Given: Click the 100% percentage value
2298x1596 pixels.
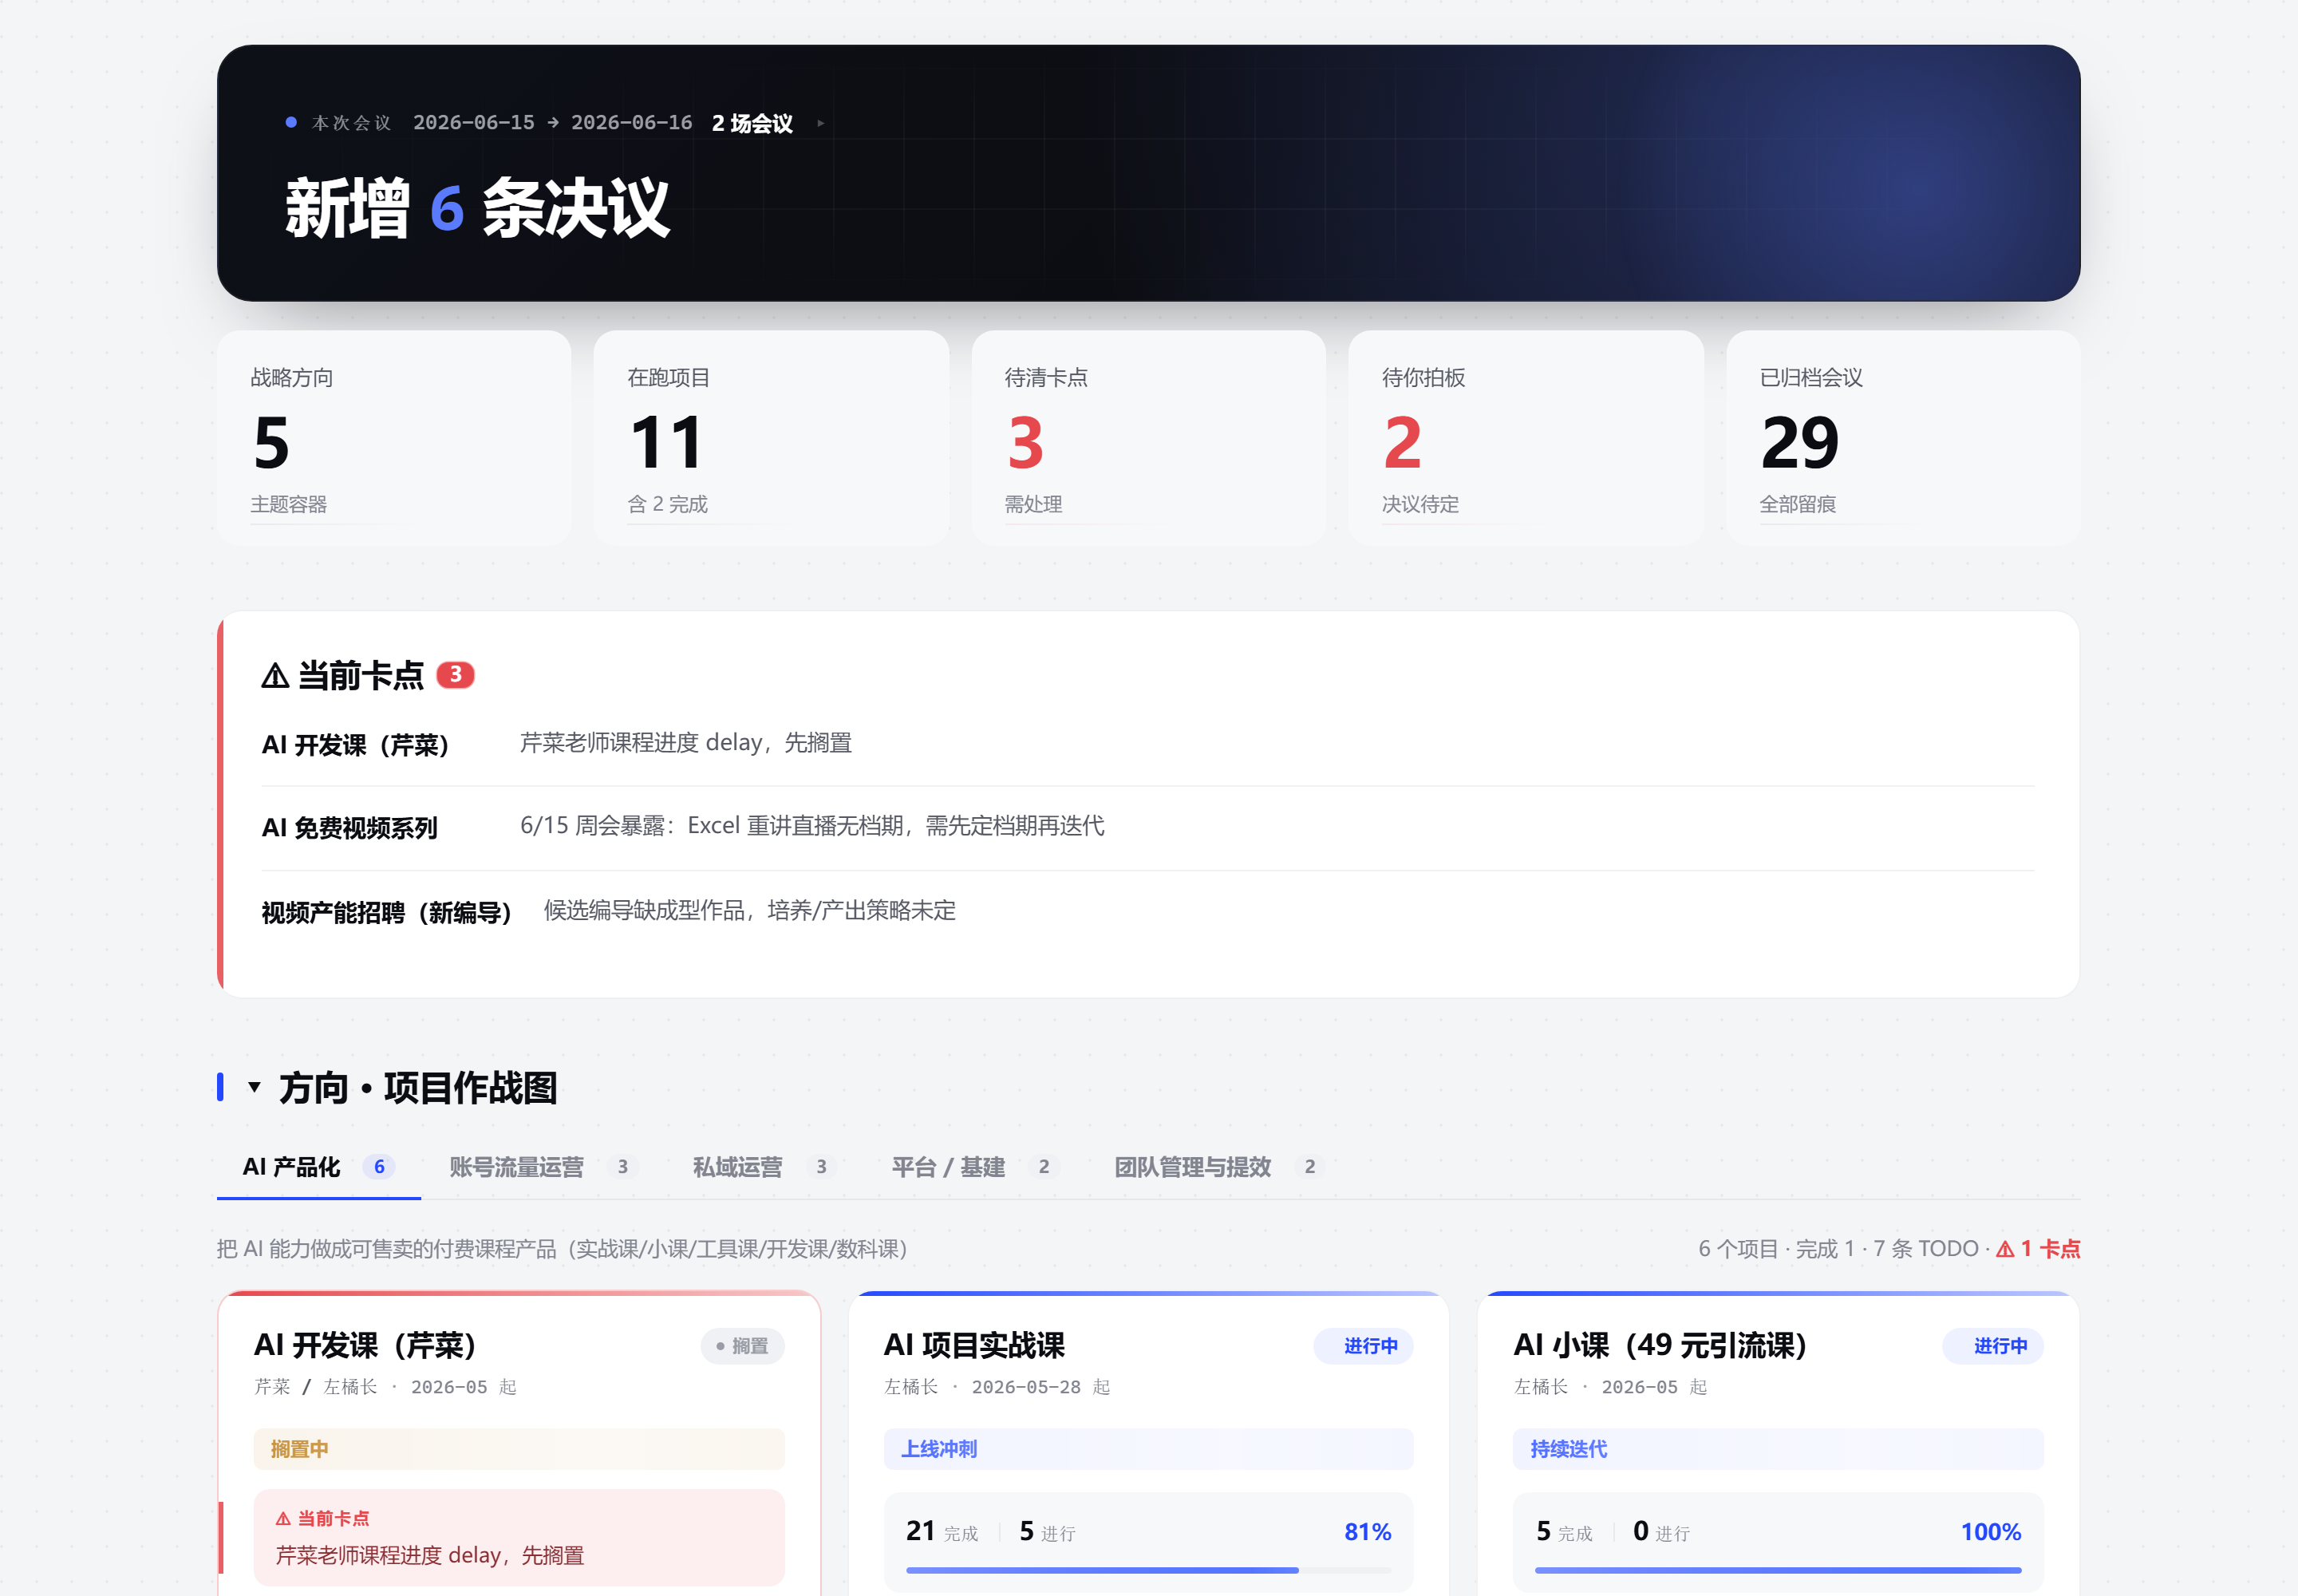Looking at the screenshot, I should [1990, 1532].
